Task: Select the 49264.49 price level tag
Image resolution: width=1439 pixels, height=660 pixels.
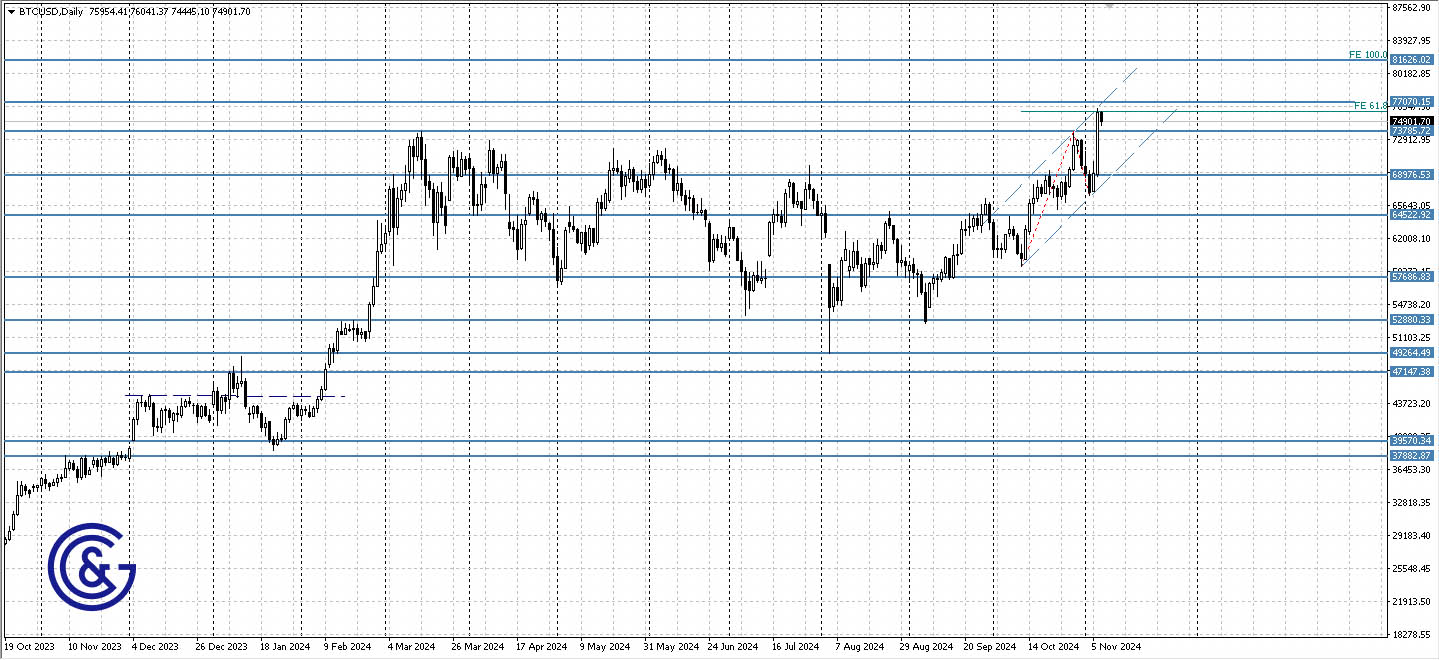Action: 1412,353
